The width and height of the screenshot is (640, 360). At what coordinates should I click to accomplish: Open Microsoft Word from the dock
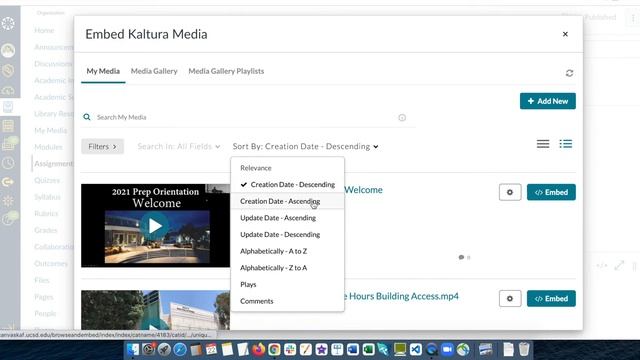[353, 349]
